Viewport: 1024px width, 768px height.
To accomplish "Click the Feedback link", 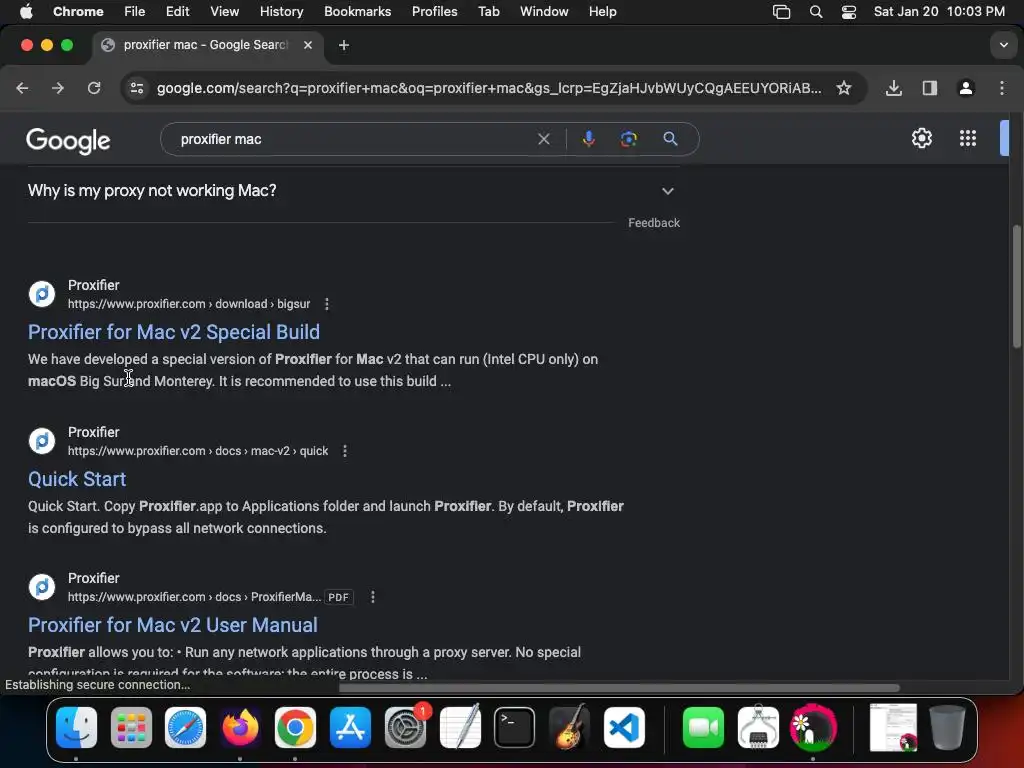I will pyautogui.click(x=654, y=223).
